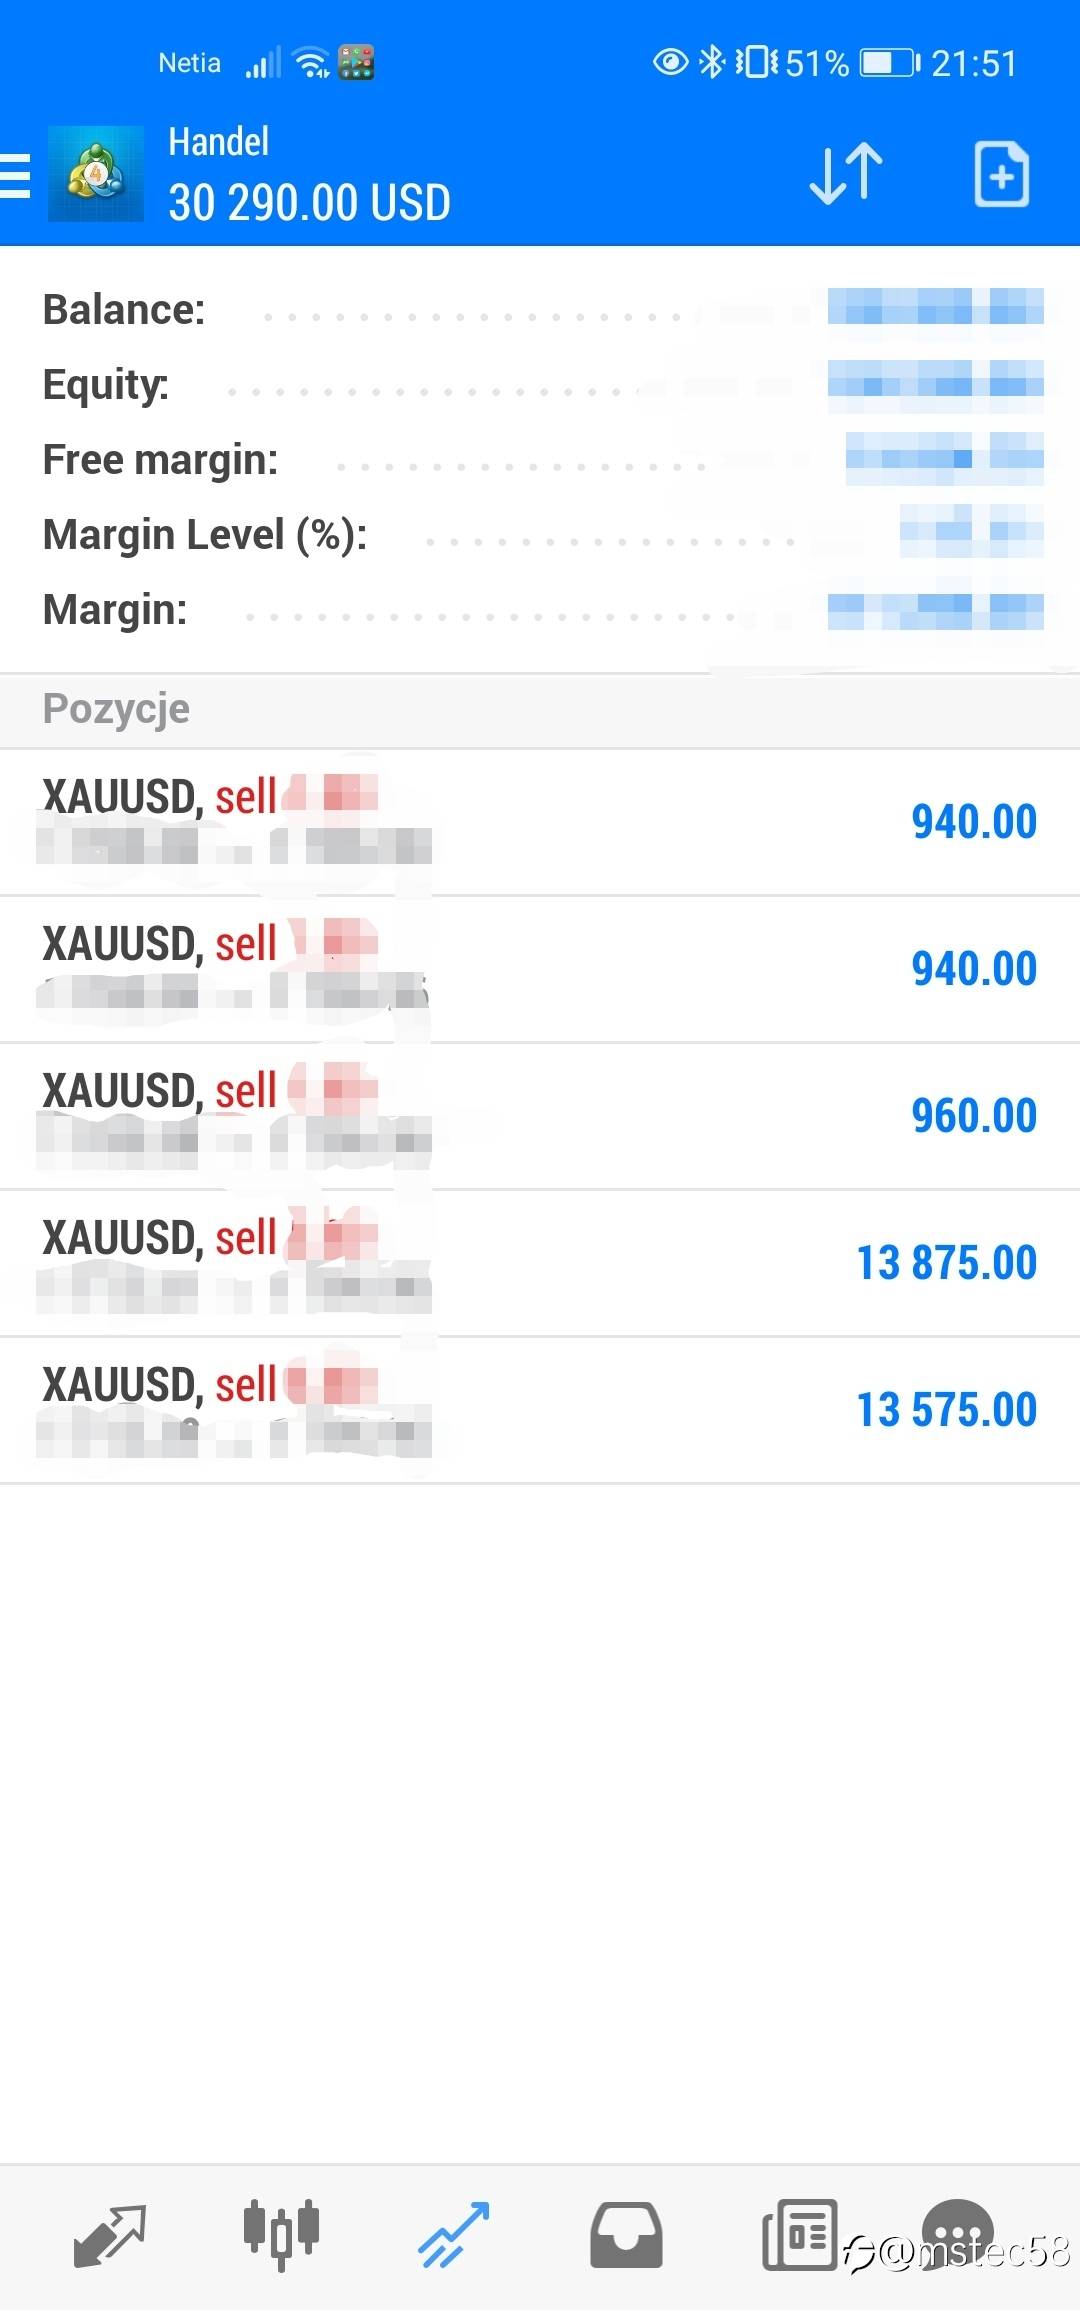Screen dimensions: 1080x2310
Task: Select the XAUUSD sell position showing 960.00
Action: pyautogui.click(x=540, y=1116)
